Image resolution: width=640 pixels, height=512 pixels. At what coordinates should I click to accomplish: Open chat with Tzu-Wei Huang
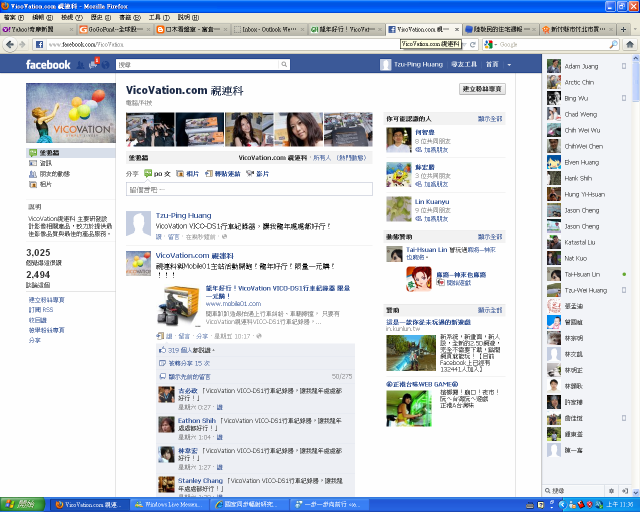(587, 290)
